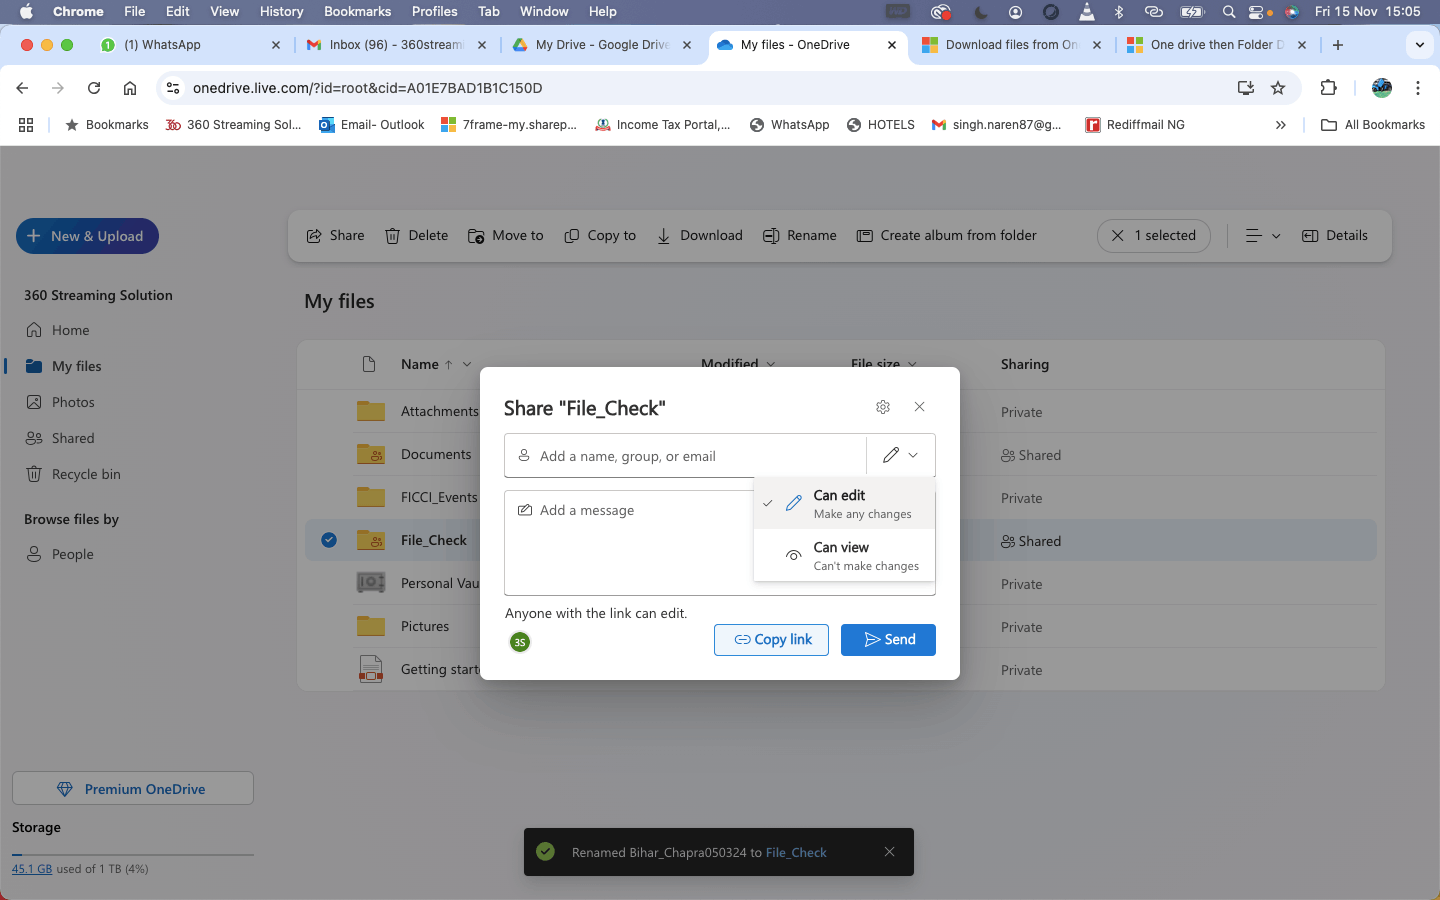Go to Home in OneDrive sidebar
The width and height of the screenshot is (1440, 900).
coord(70,330)
